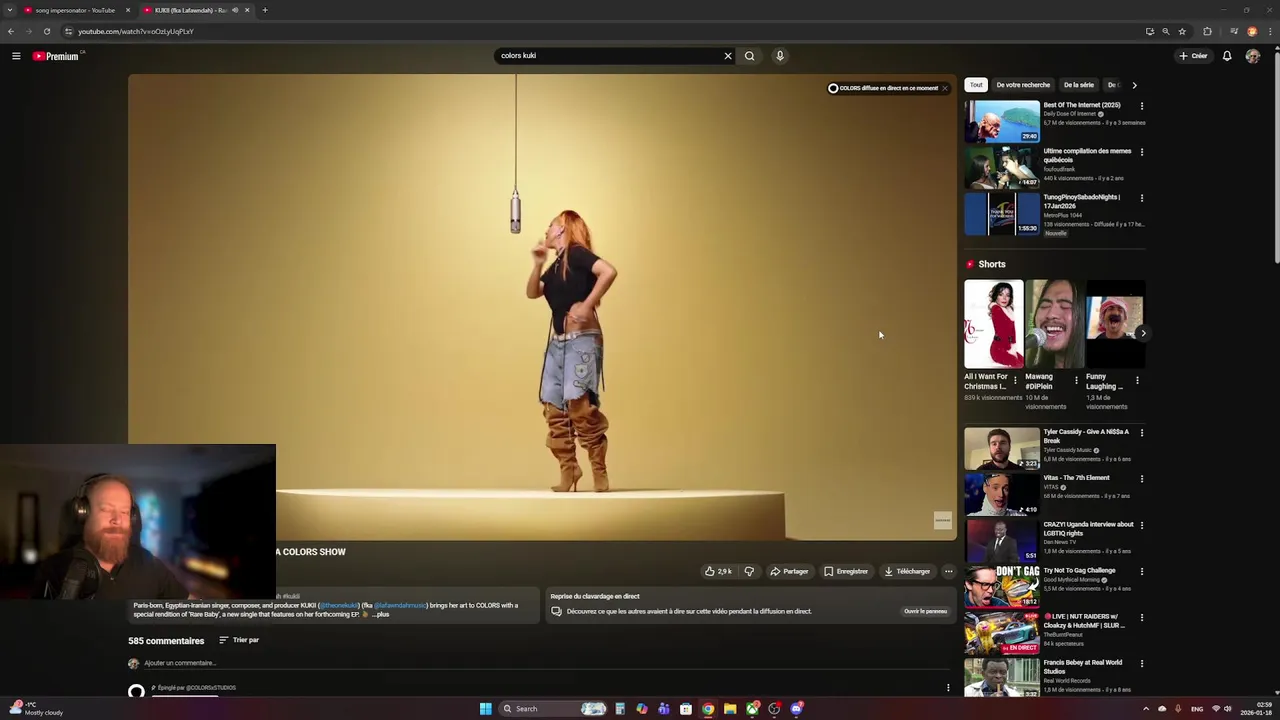Open the Mawang #DIPlein short
1280x720 pixels.
point(1054,324)
